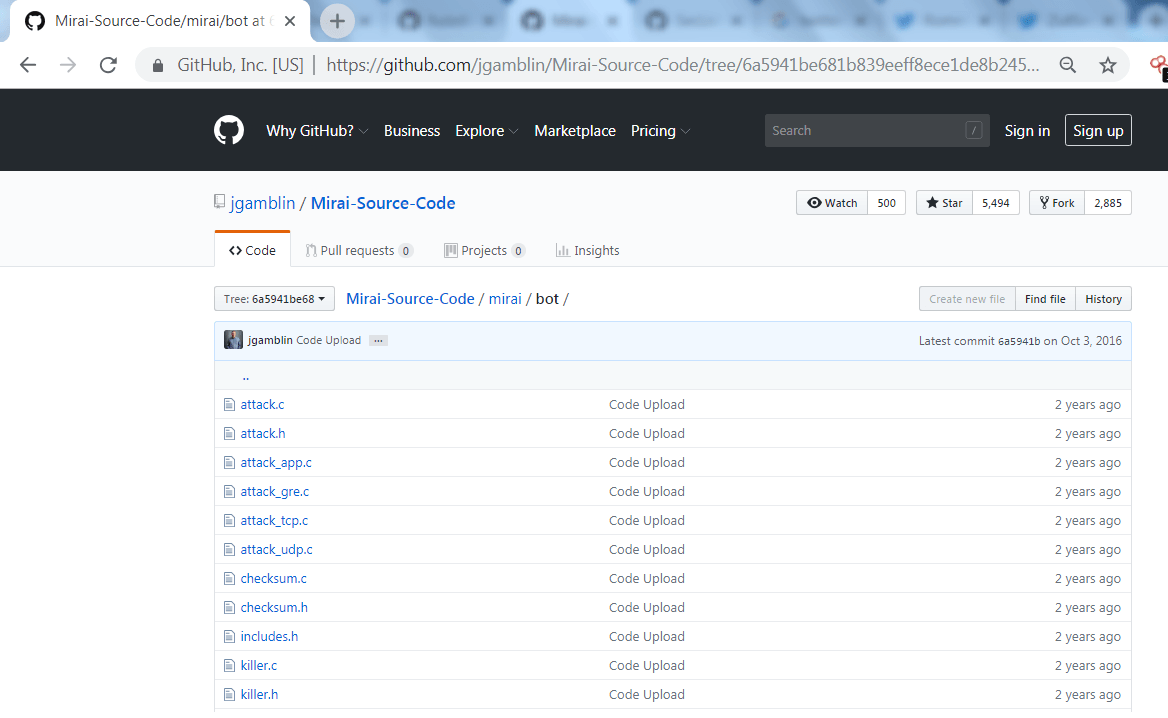Screen dimensions: 1168x718
Task: Navigate up via the .. parent directory
Action: [246, 376]
